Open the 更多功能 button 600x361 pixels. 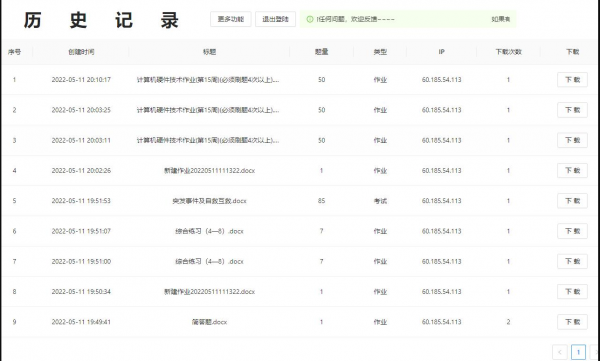coord(230,19)
